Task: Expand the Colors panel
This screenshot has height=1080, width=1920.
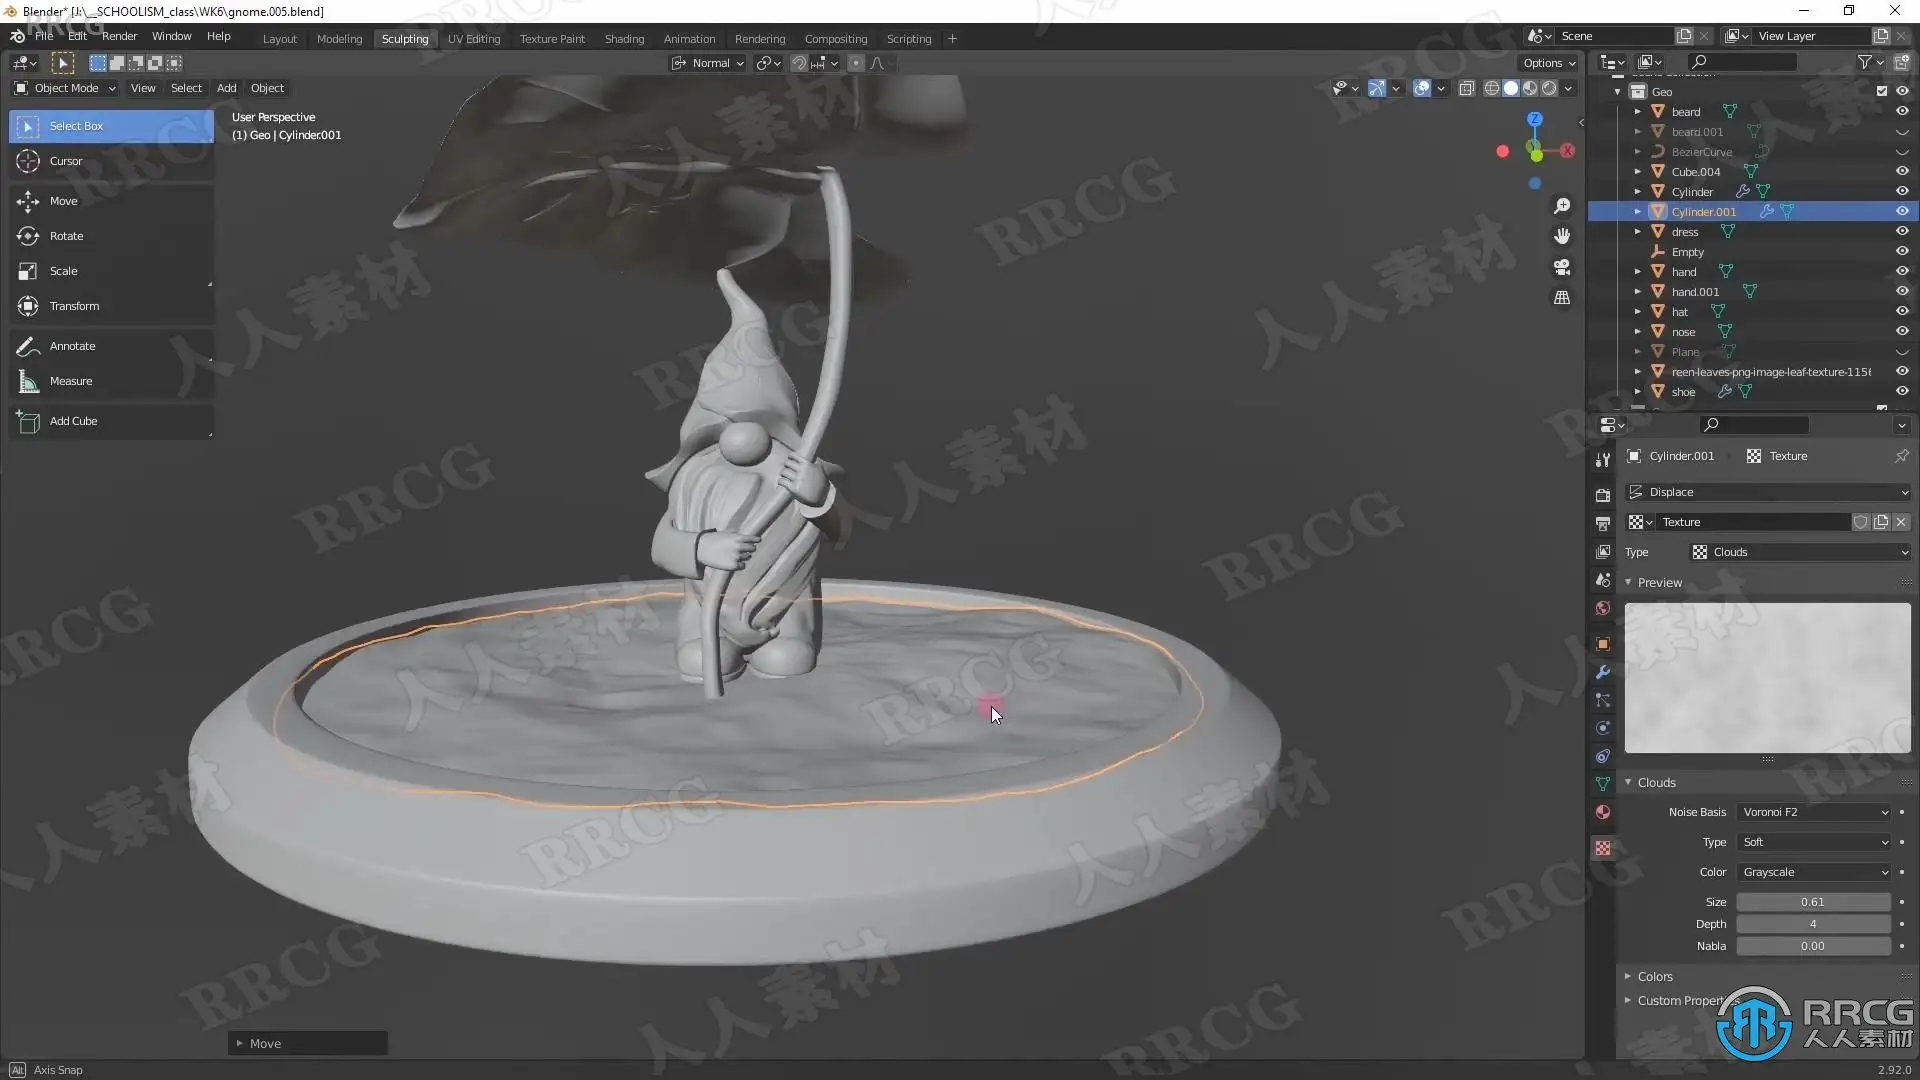Action: [x=1655, y=976]
